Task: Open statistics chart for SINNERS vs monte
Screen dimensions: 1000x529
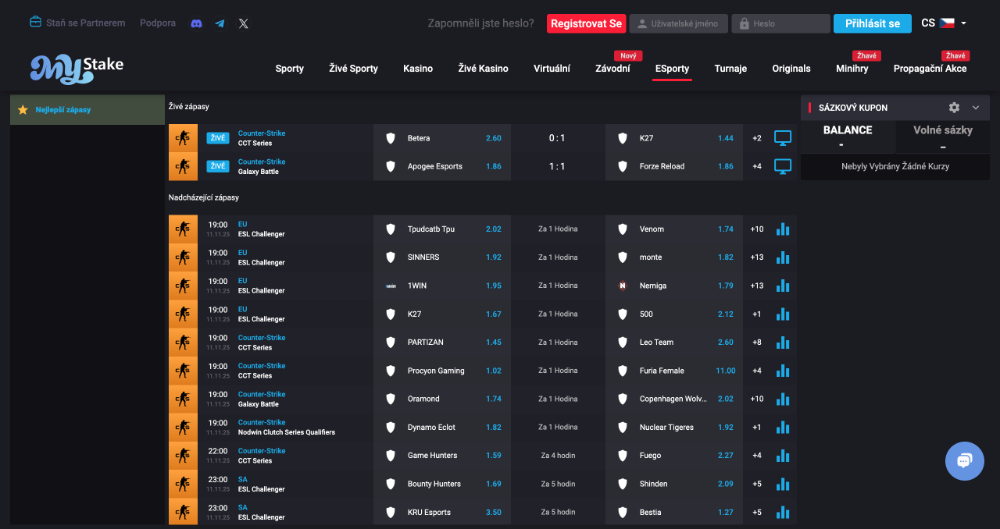Action: (783, 257)
